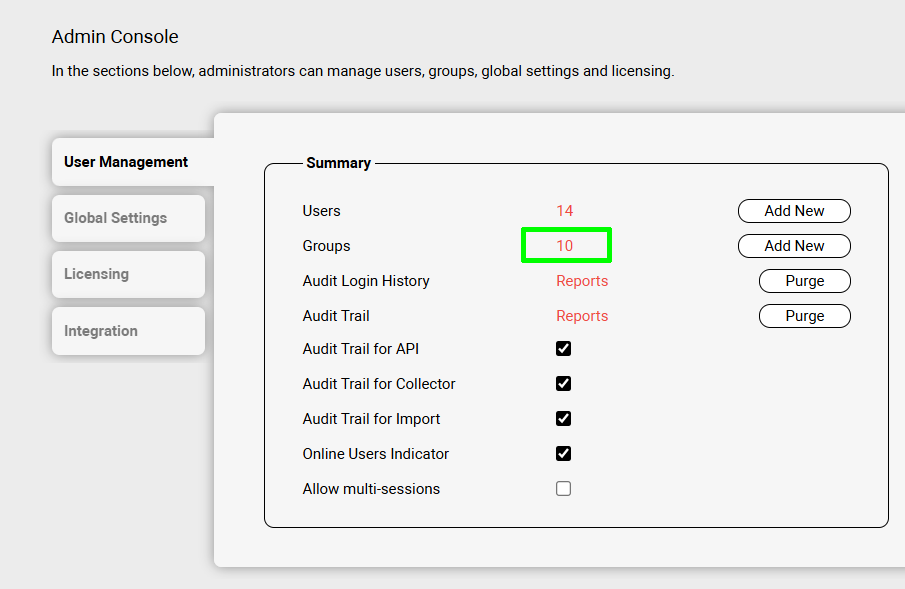Turn off Online Users Indicator checkbox

[x=564, y=454]
